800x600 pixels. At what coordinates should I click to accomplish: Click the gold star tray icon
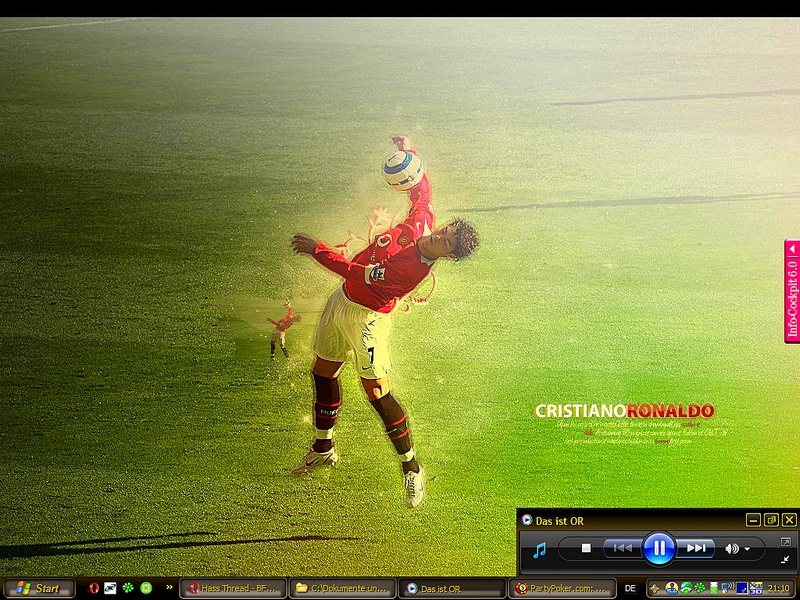pos(655,588)
